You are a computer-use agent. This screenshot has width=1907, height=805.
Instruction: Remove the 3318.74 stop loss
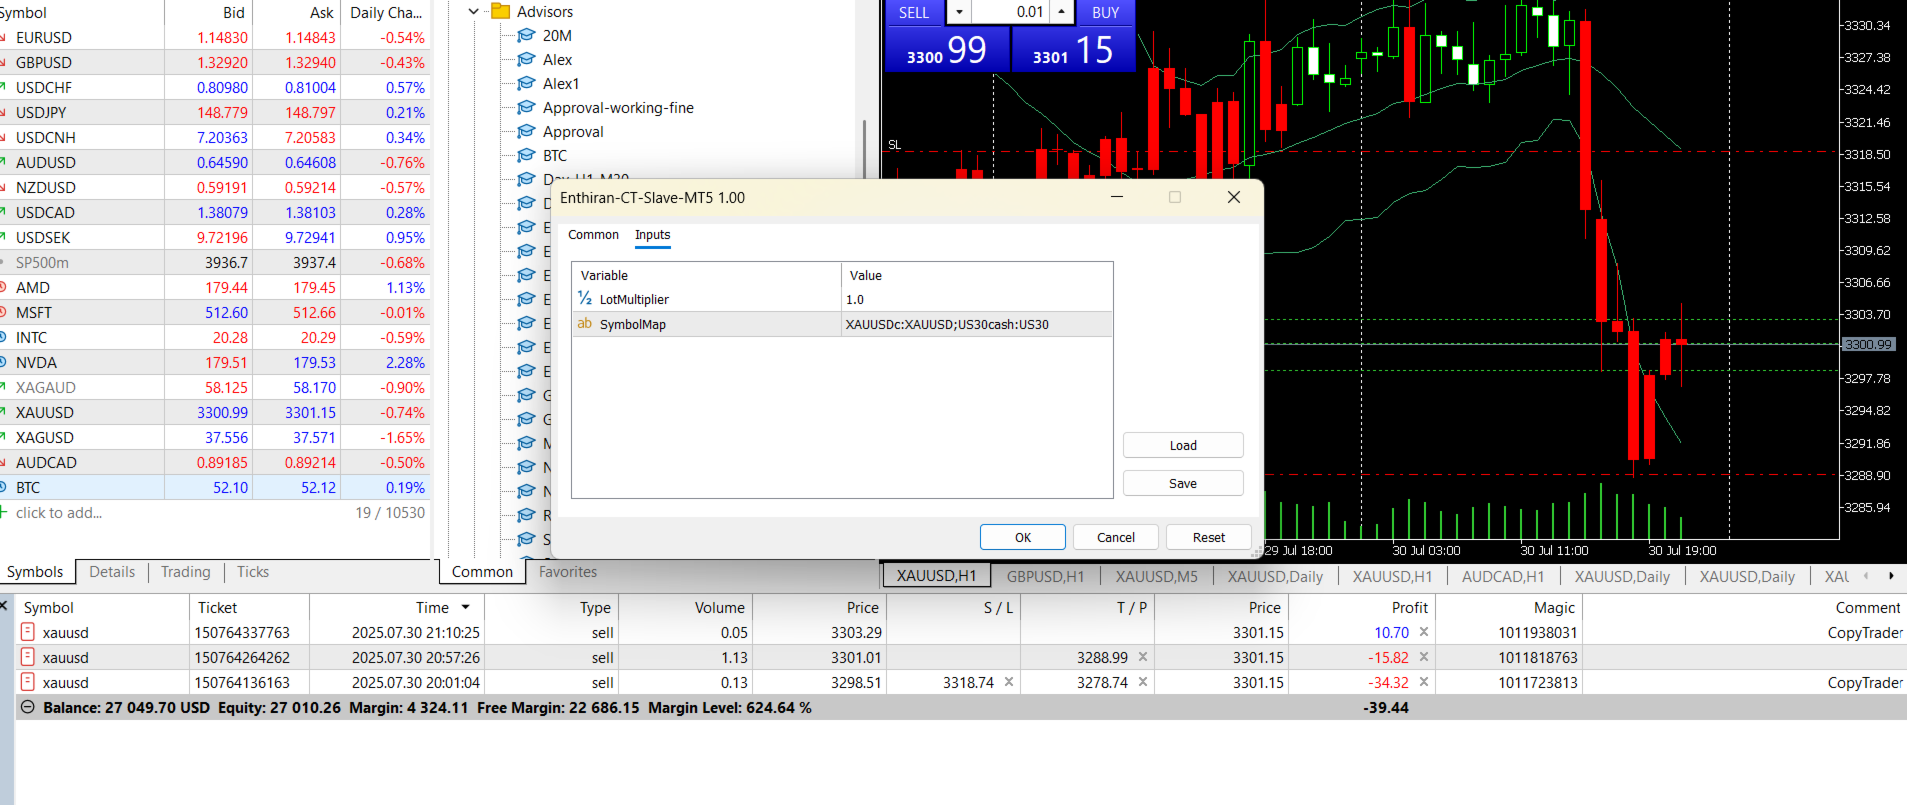(1009, 682)
